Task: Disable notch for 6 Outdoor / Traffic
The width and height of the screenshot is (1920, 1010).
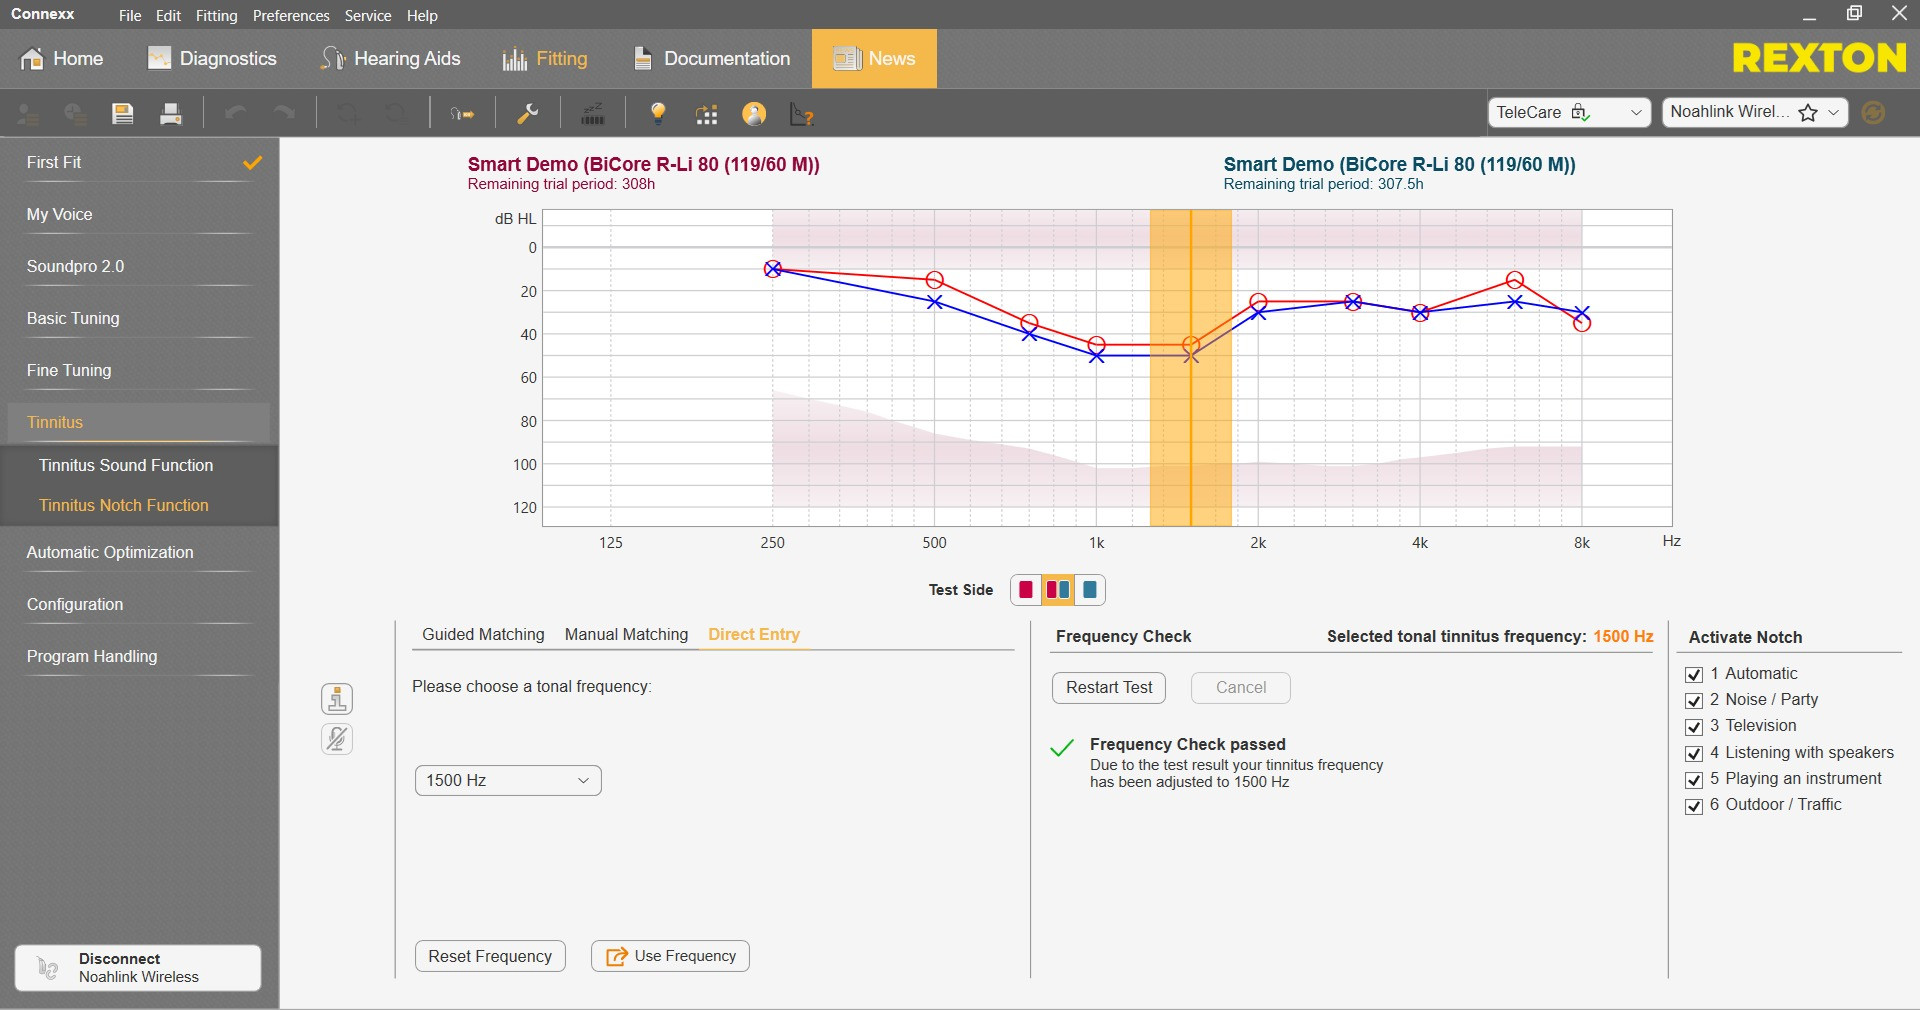Action: pyautogui.click(x=1694, y=806)
